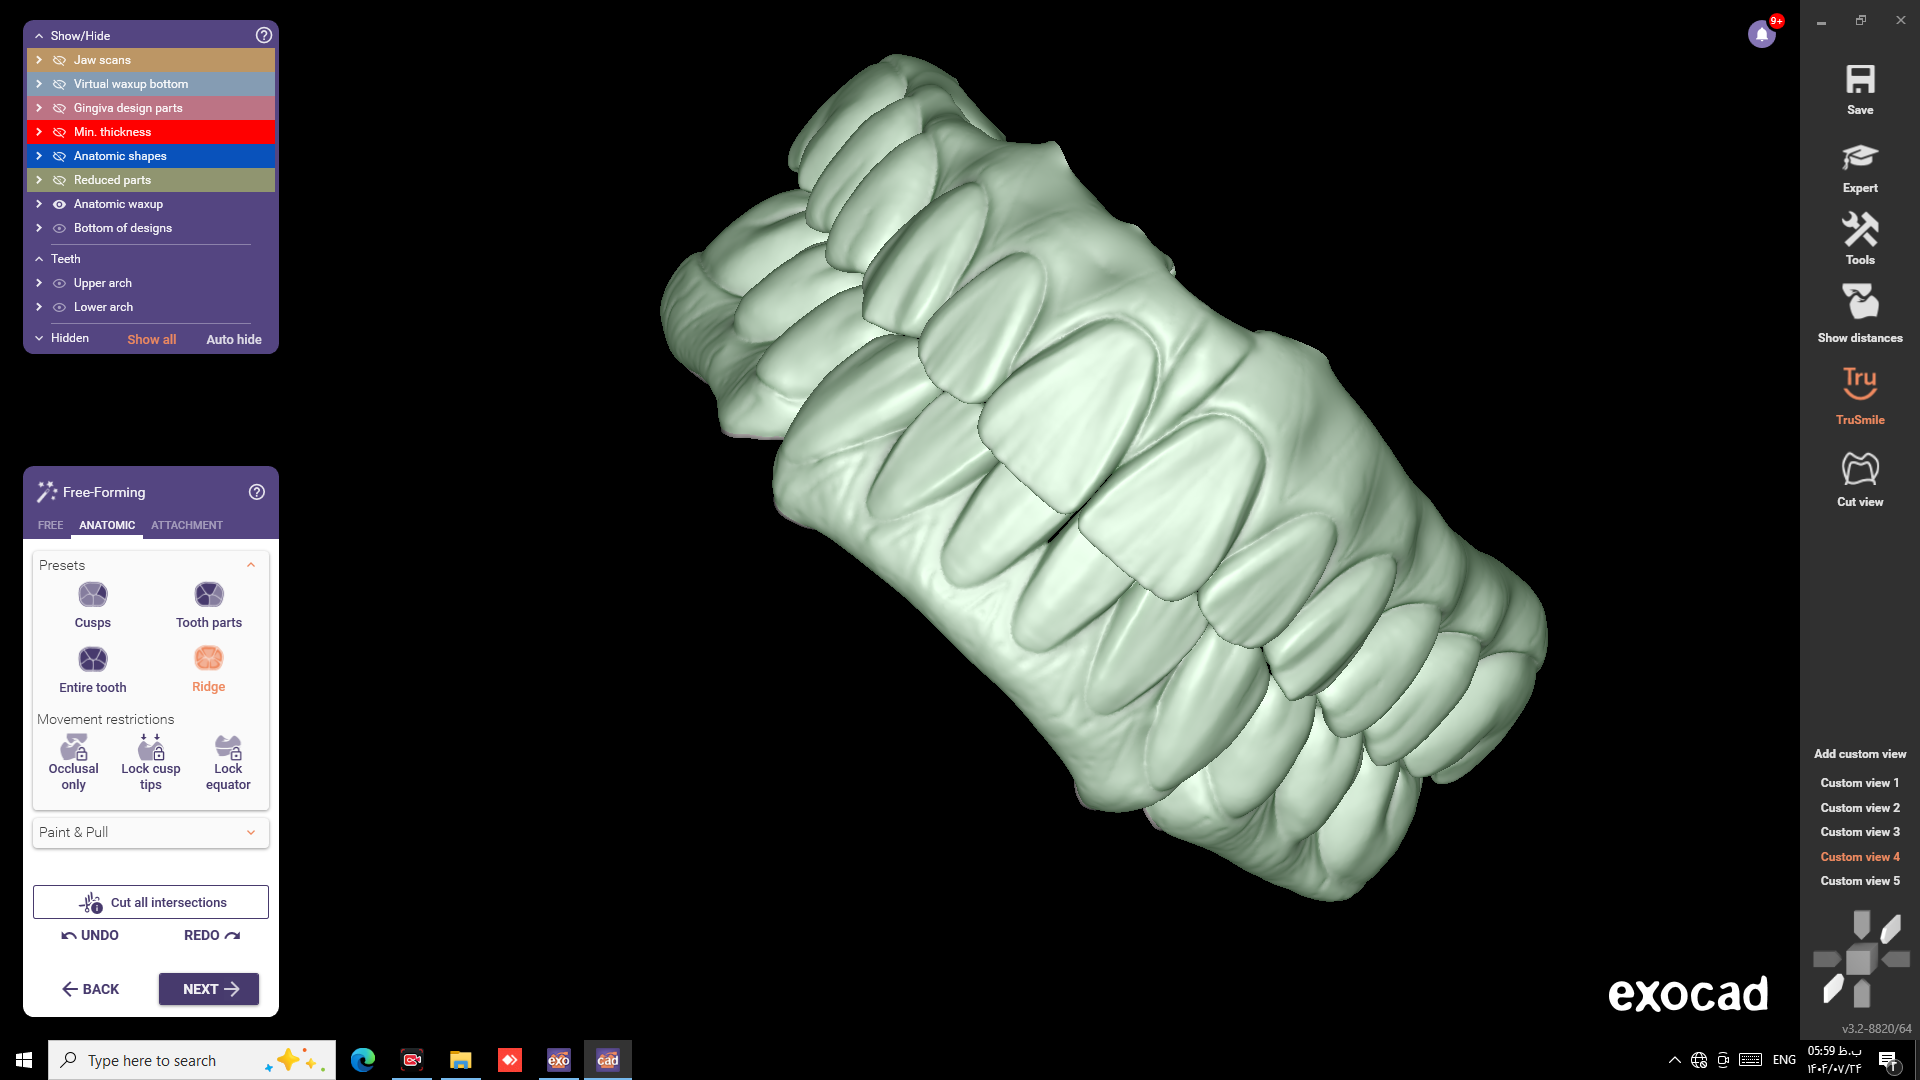Screen dimensions: 1920x1080
Task: Select the Cusps preset icon
Action: click(x=93, y=596)
